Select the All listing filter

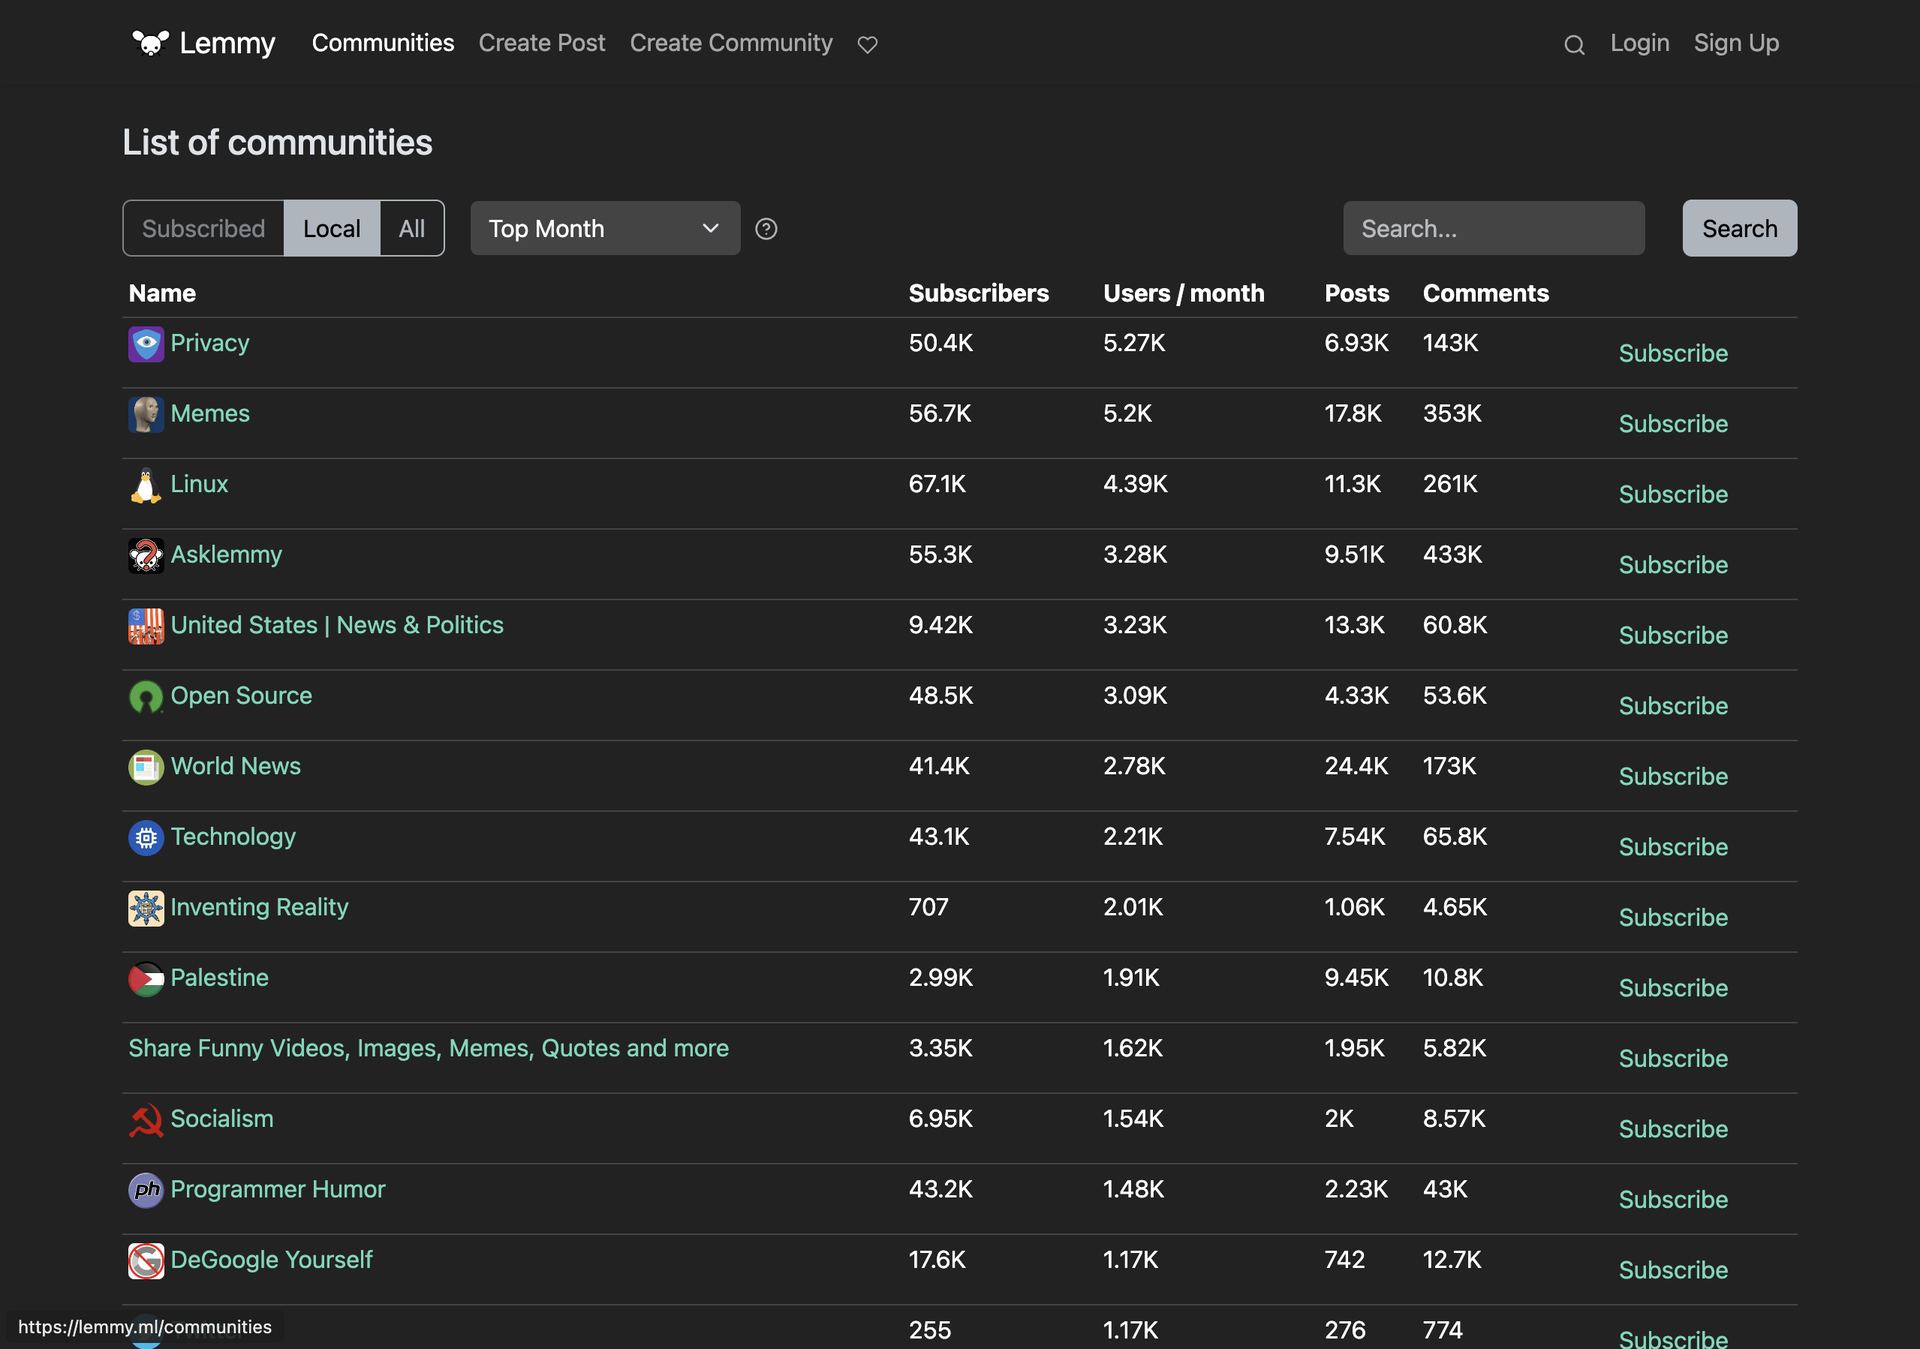[x=412, y=229]
